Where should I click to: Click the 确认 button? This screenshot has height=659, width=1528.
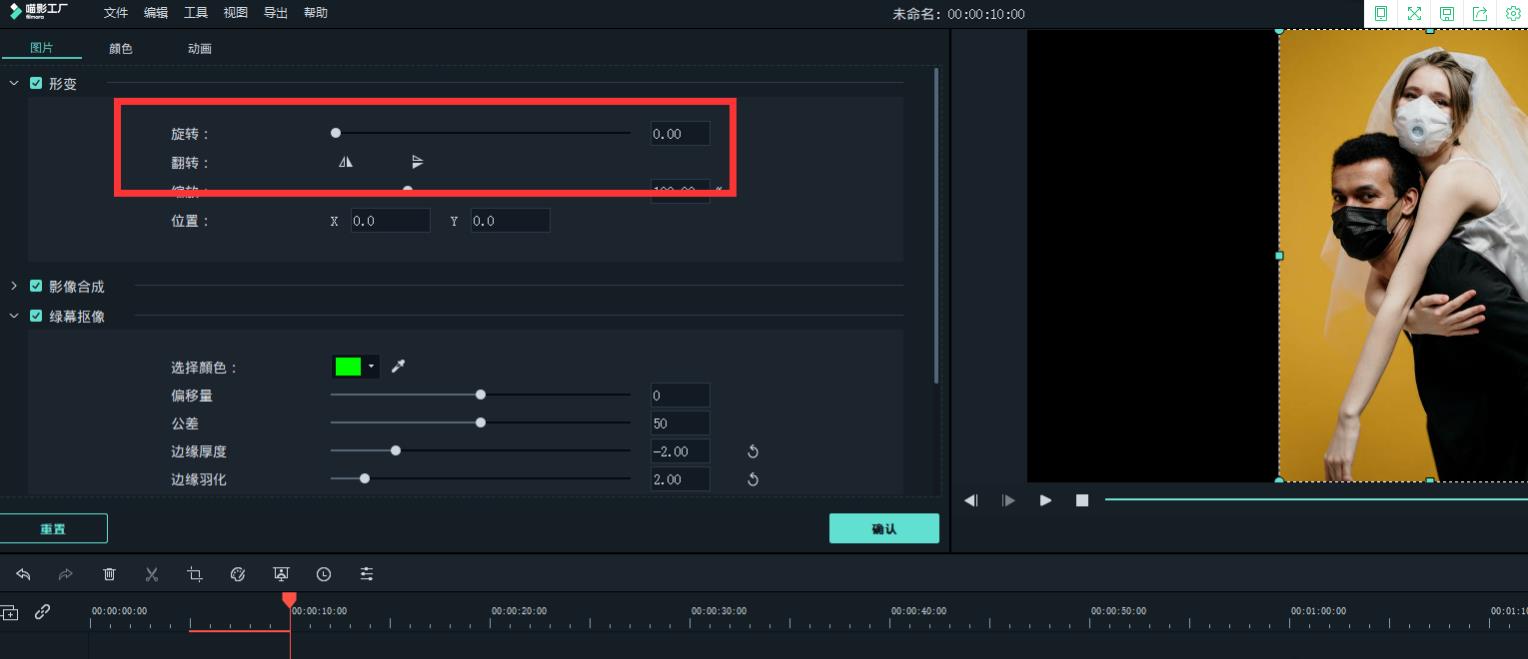(x=884, y=529)
